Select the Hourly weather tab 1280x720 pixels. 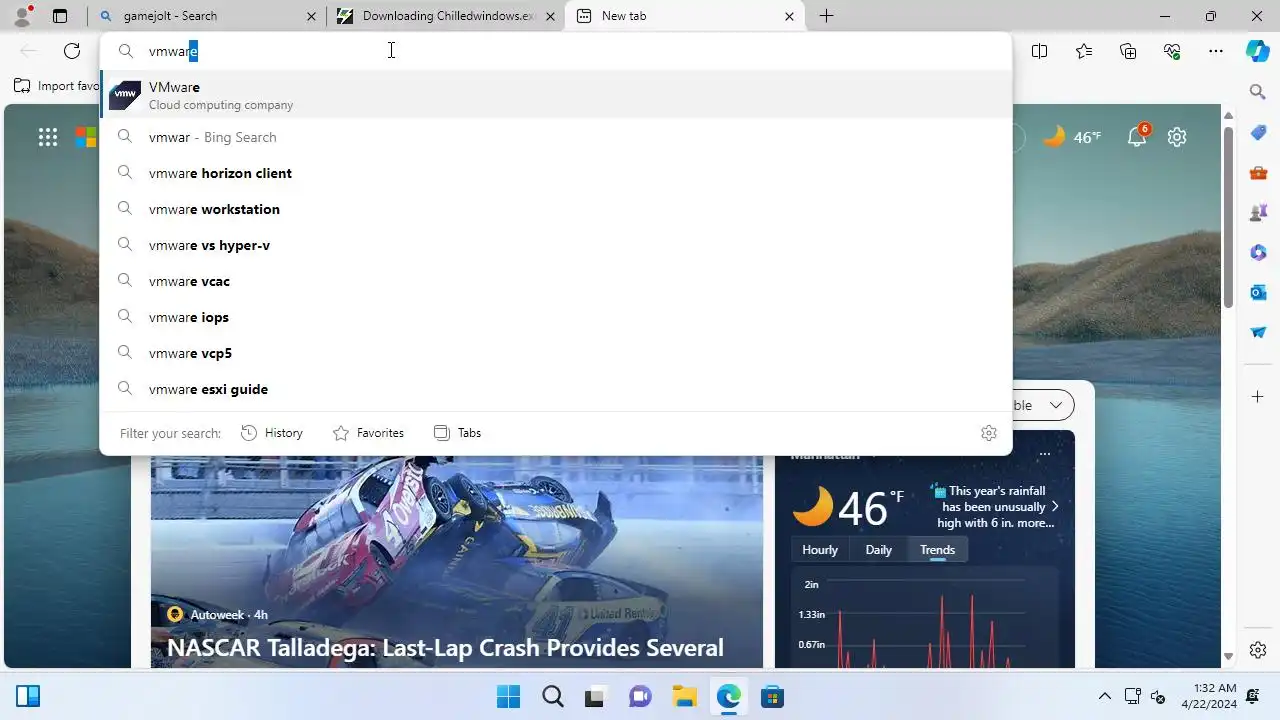(820, 550)
